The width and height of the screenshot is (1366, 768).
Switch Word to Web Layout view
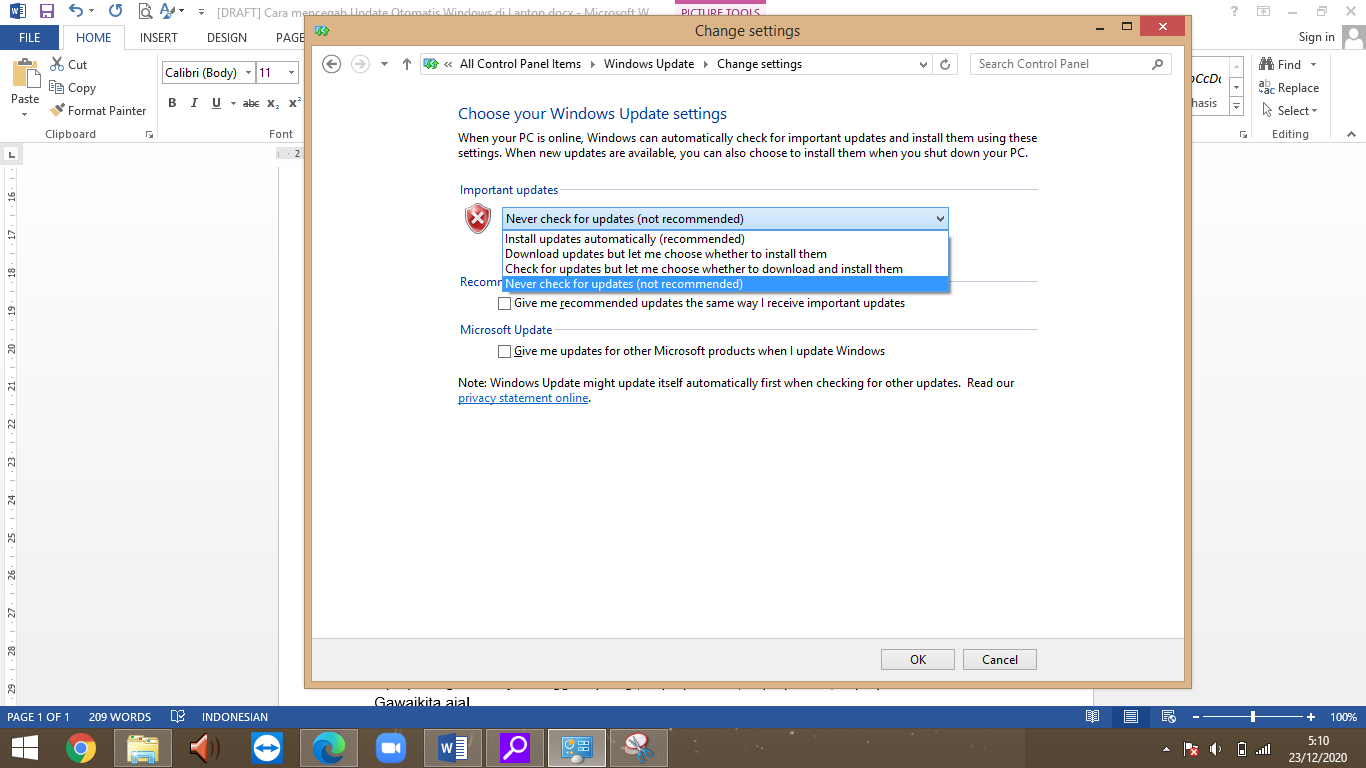click(x=1168, y=717)
